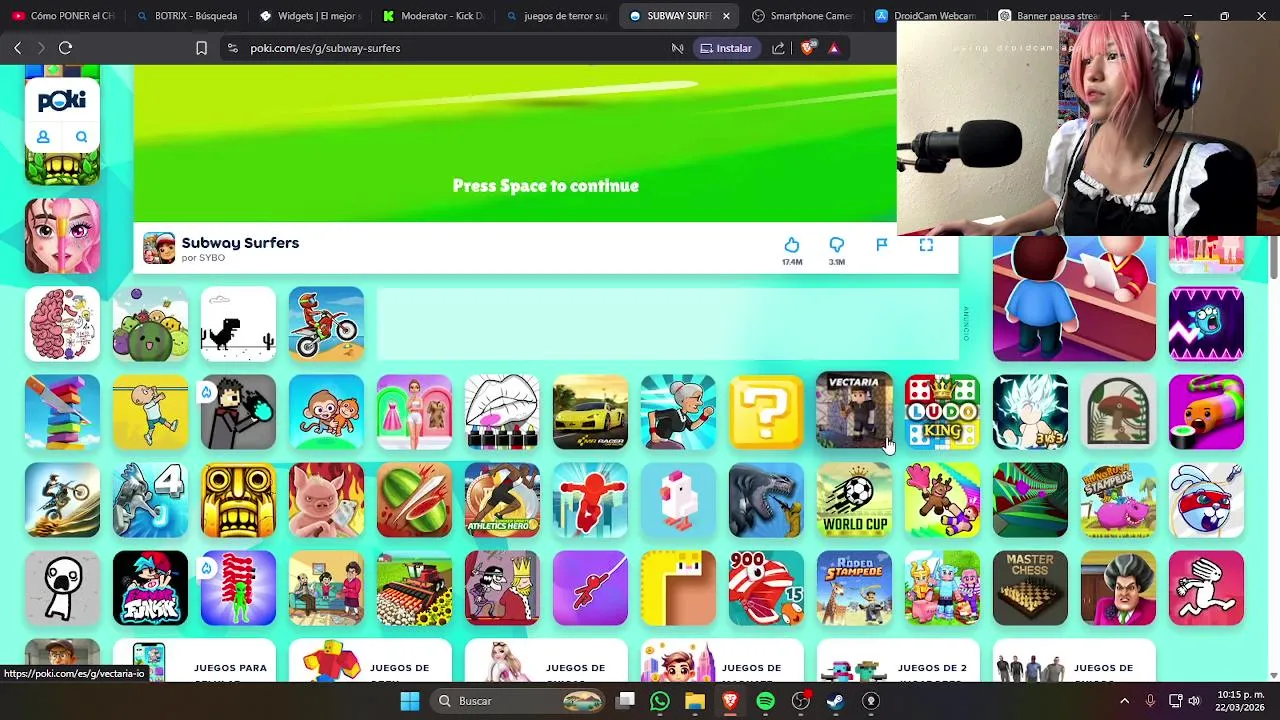
Task: Open the pink-haired makeup game in sidebar
Action: tap(62, 236)
